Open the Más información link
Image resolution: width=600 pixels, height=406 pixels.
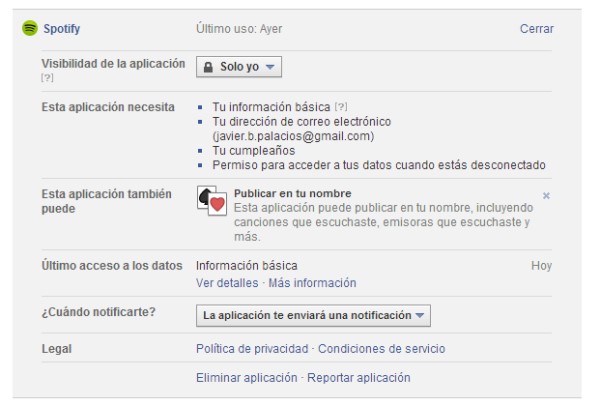(312, 283)
